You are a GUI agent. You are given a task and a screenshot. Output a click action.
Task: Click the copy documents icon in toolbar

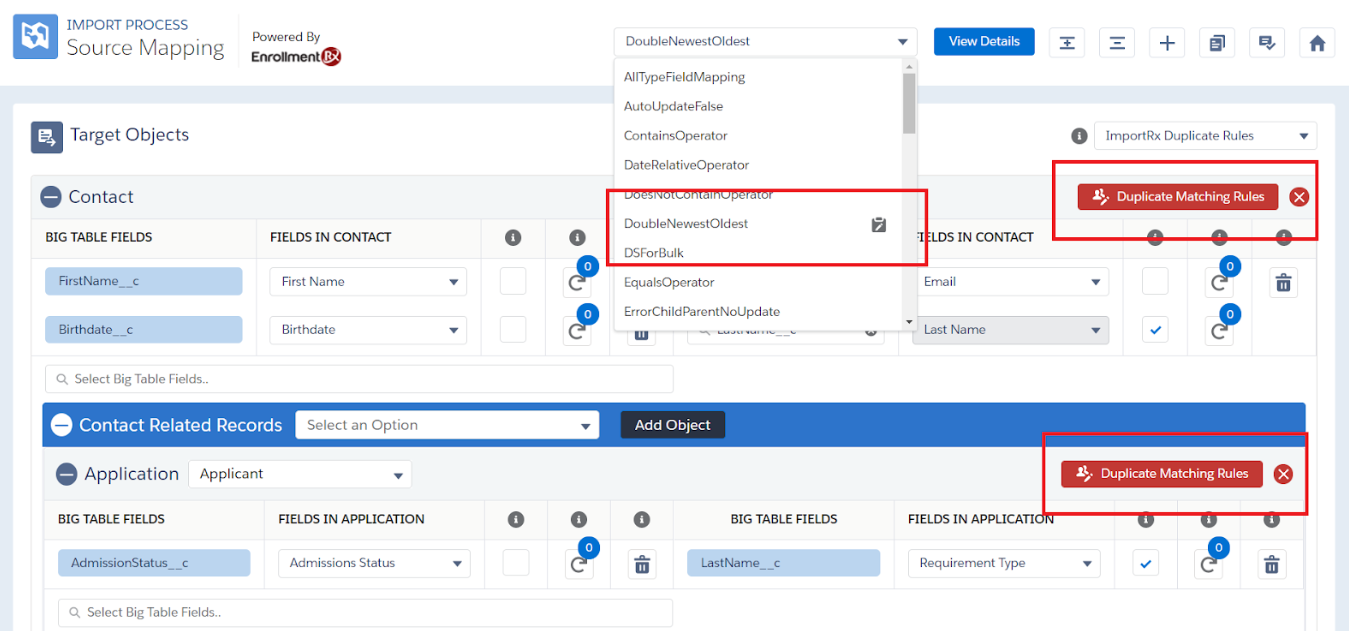pos(1217,42)
